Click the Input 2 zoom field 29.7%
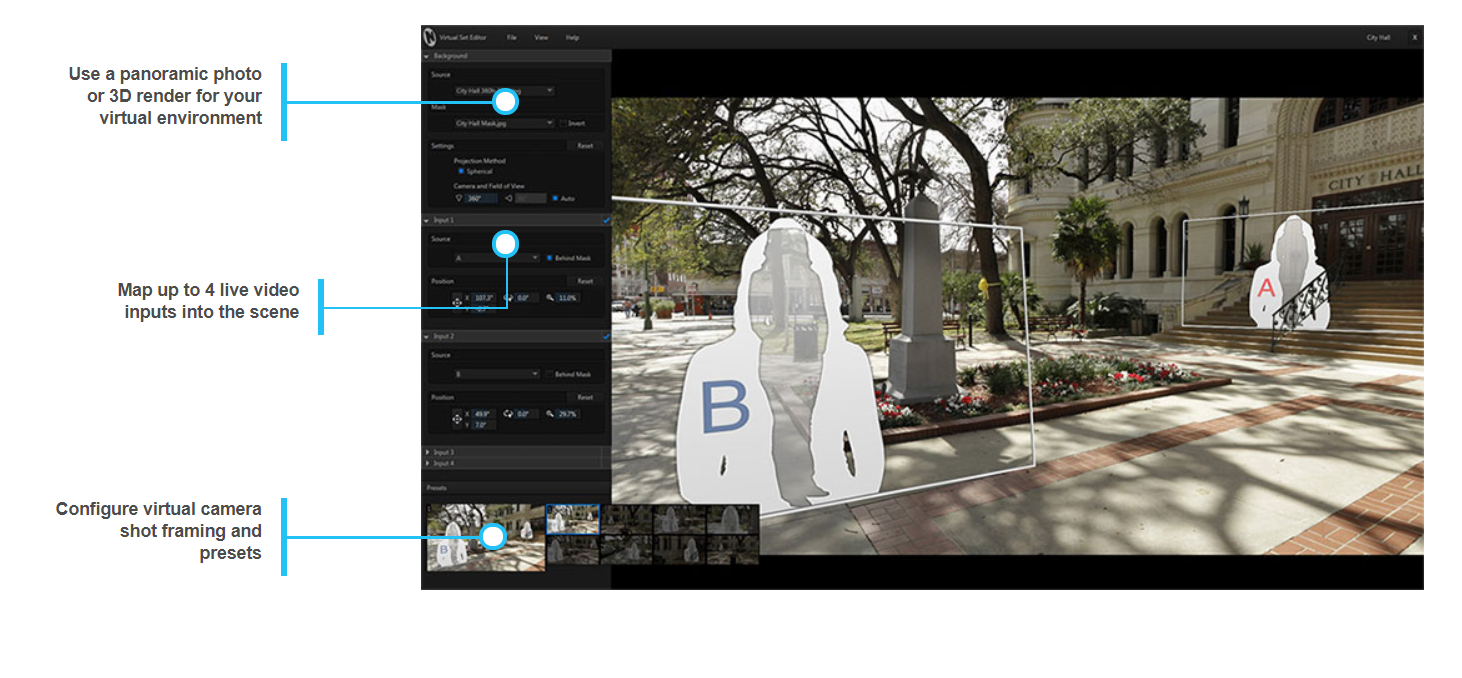Viewport: 1462px width, 678px height. click(x=568, y=414)
